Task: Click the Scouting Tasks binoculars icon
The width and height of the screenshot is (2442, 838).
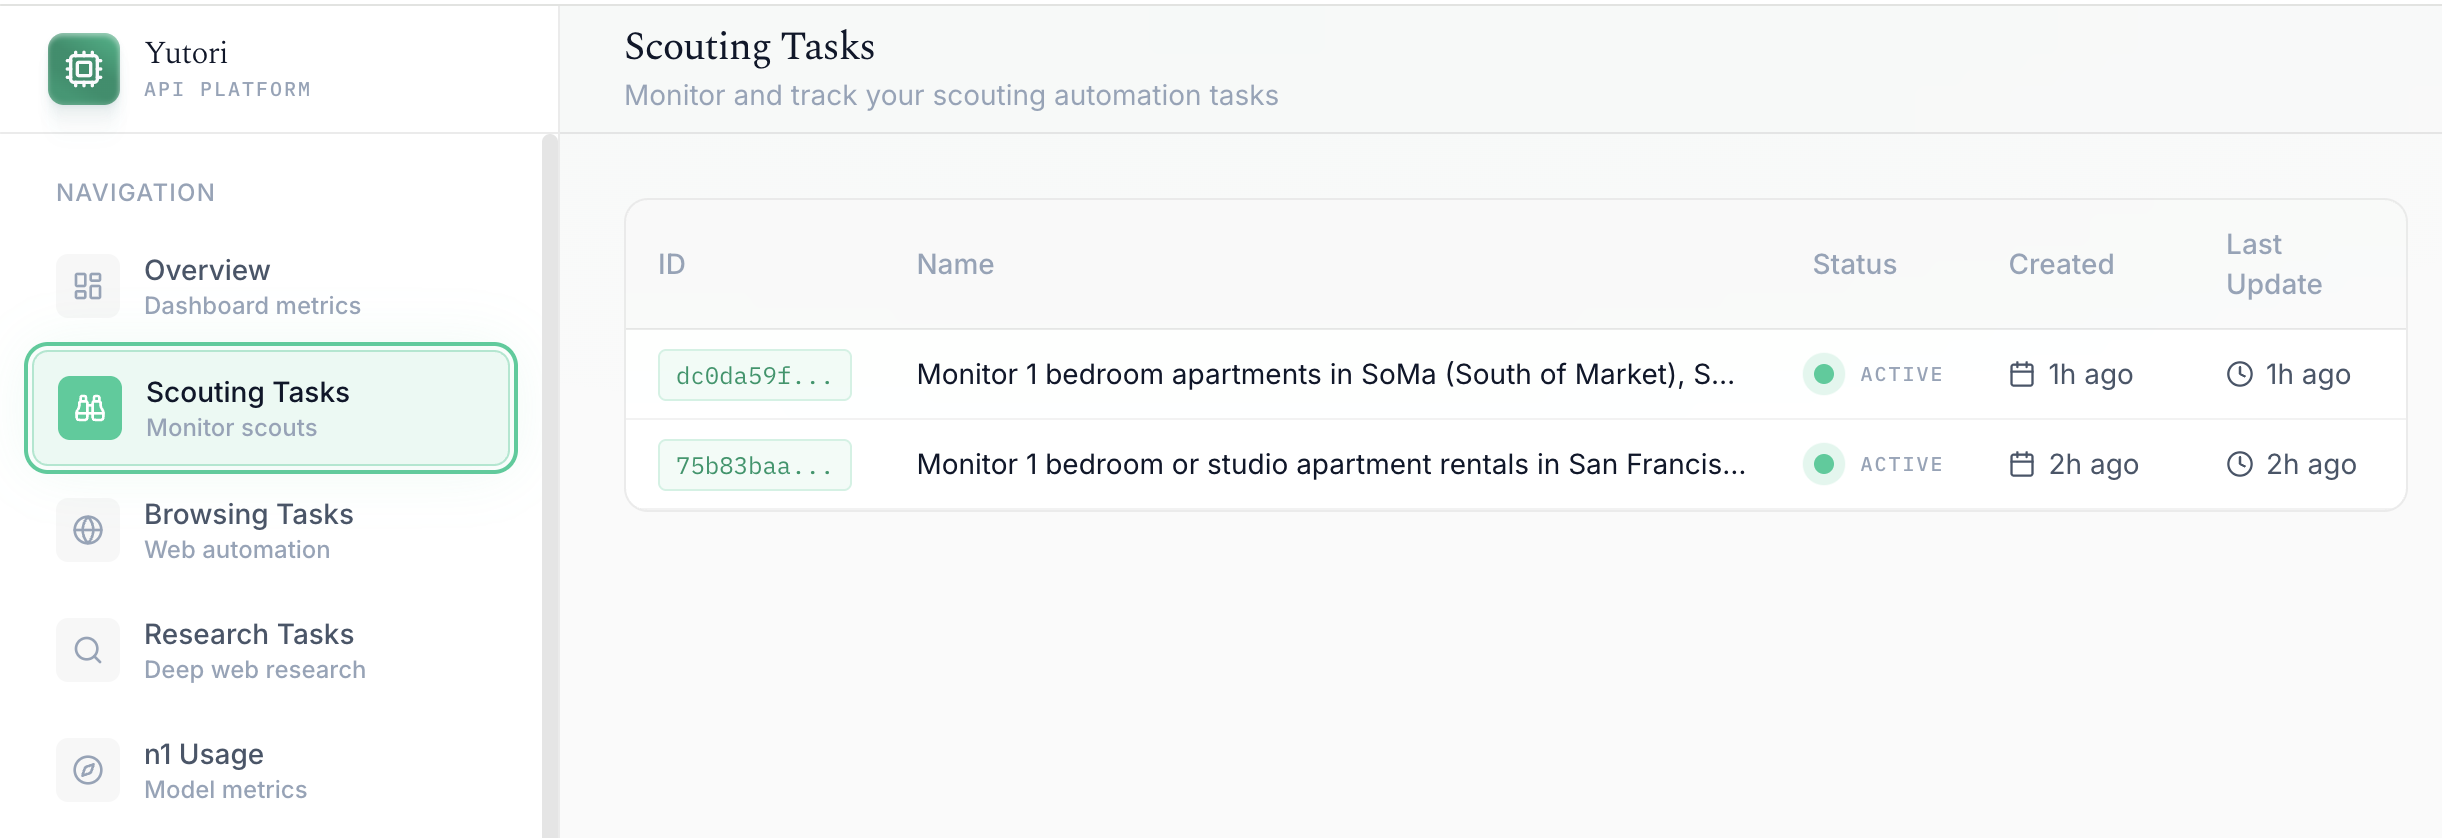Action: (90, 408)
